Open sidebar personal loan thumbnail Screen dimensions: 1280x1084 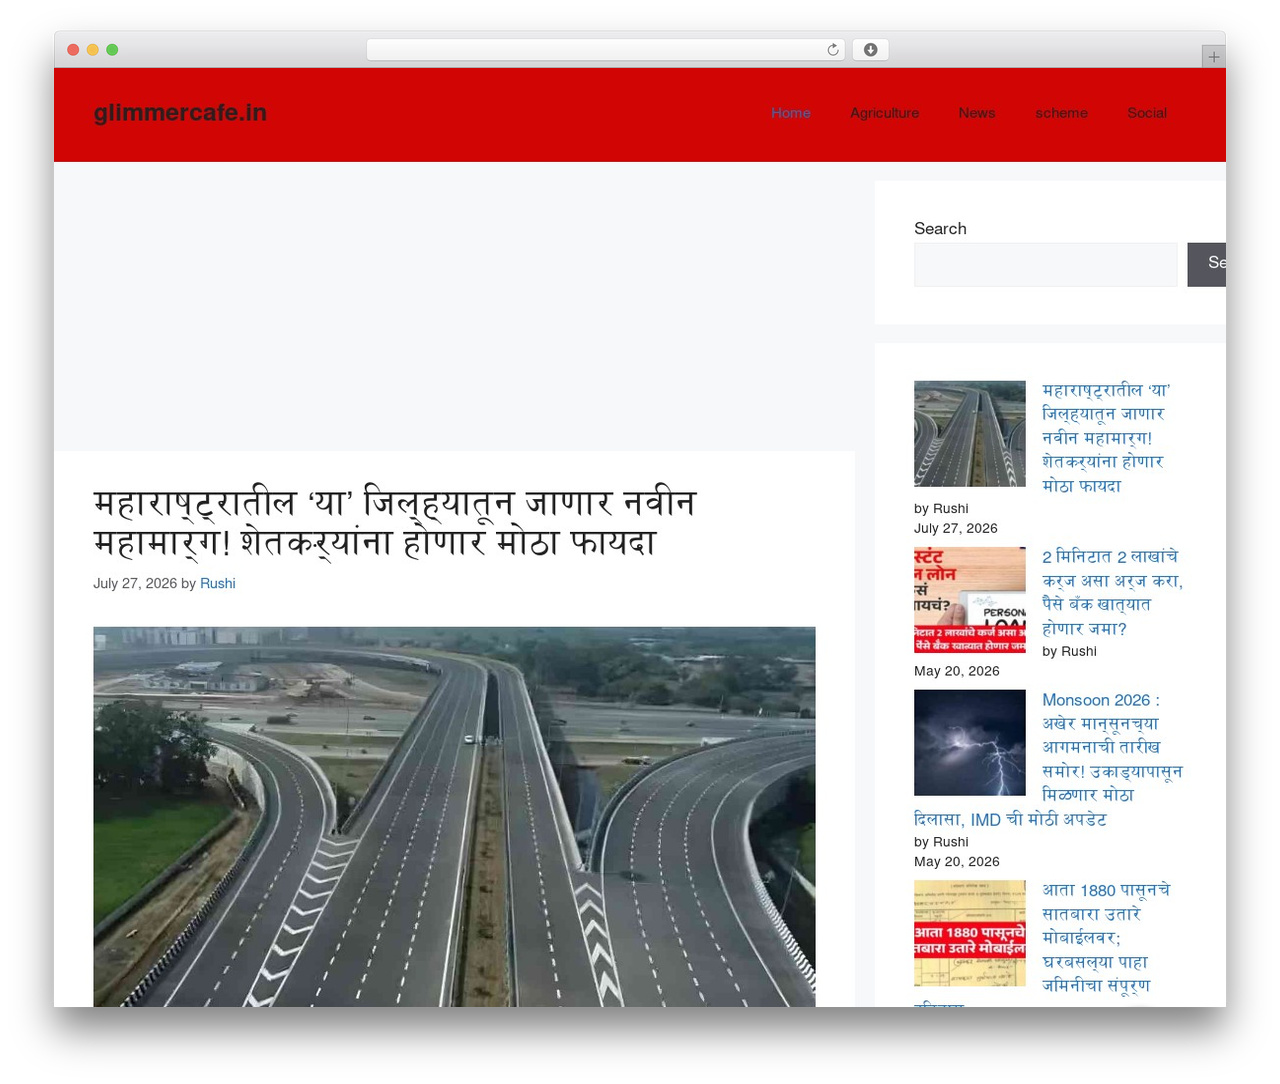pos(970,600)
